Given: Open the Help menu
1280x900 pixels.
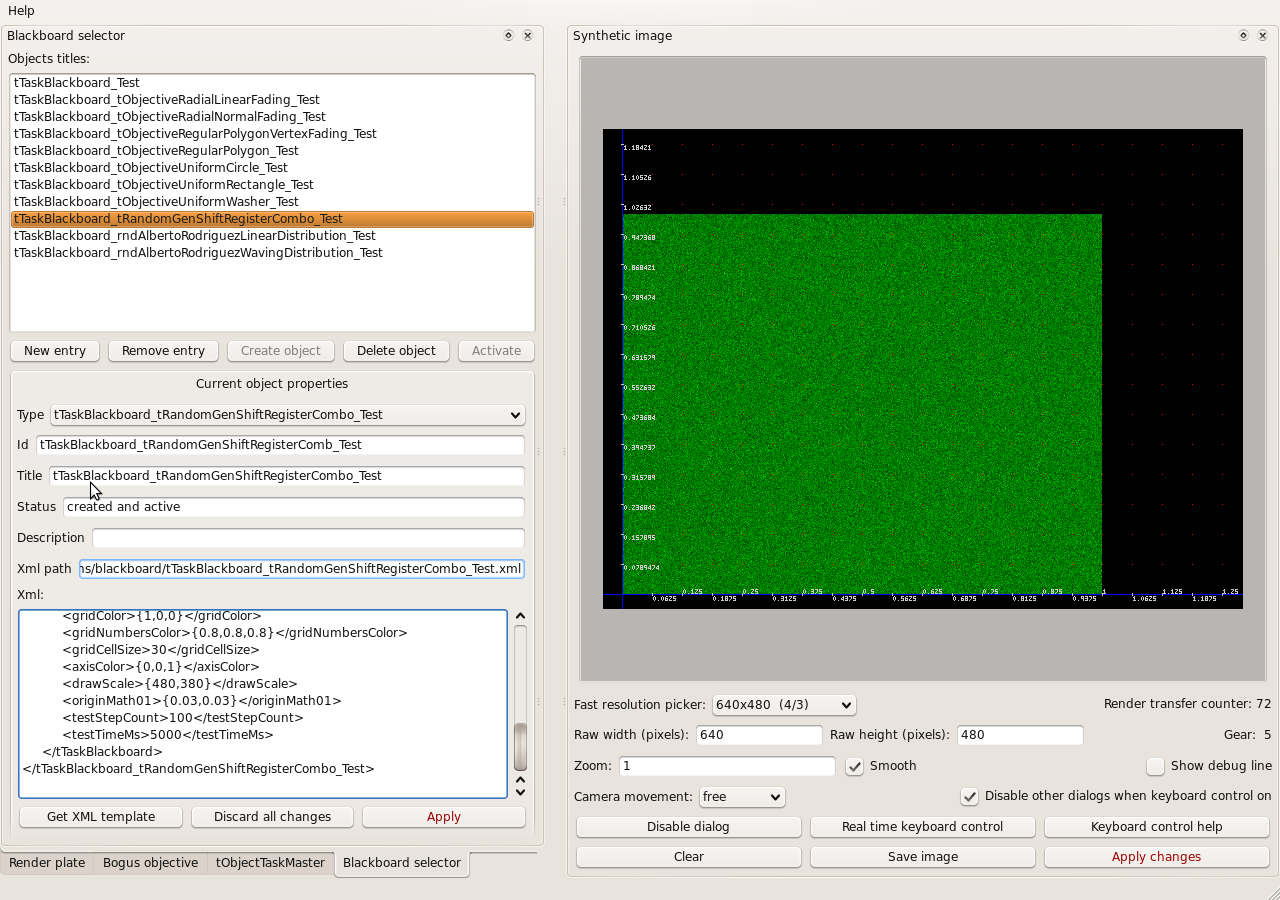Looking at the screenshot, I should pos(21,10).
